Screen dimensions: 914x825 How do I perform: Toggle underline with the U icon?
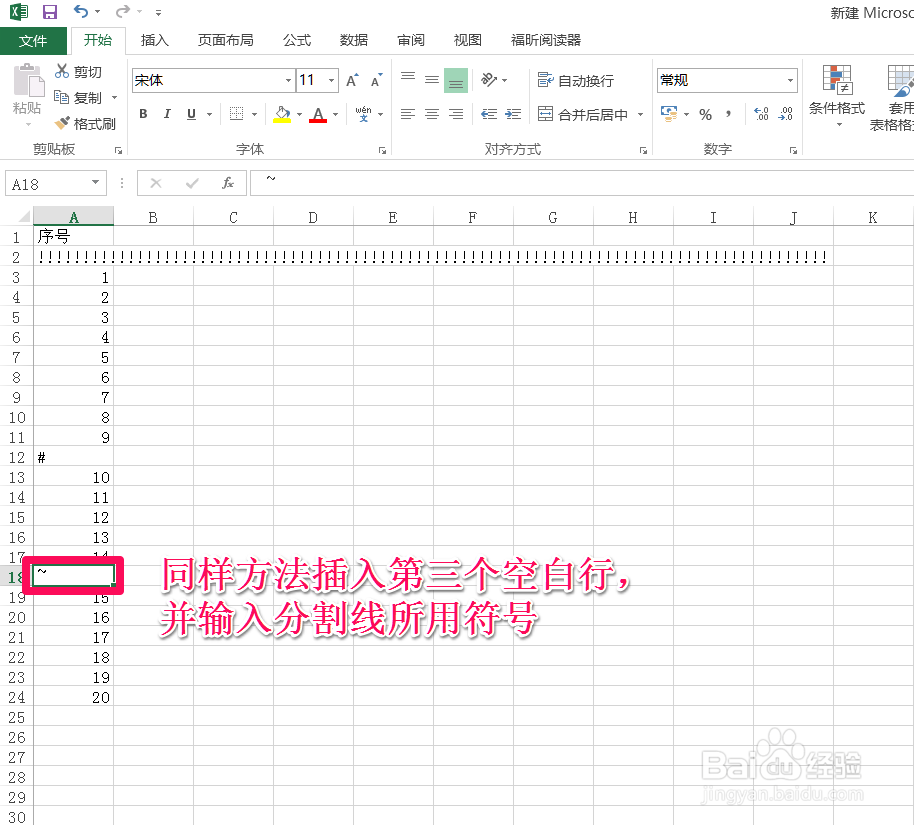pyautogui.click(x=190, y=113)
